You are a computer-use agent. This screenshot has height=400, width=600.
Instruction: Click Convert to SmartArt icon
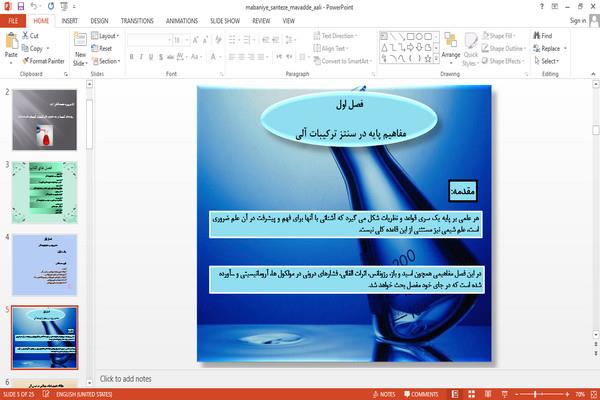click(317, 60)
